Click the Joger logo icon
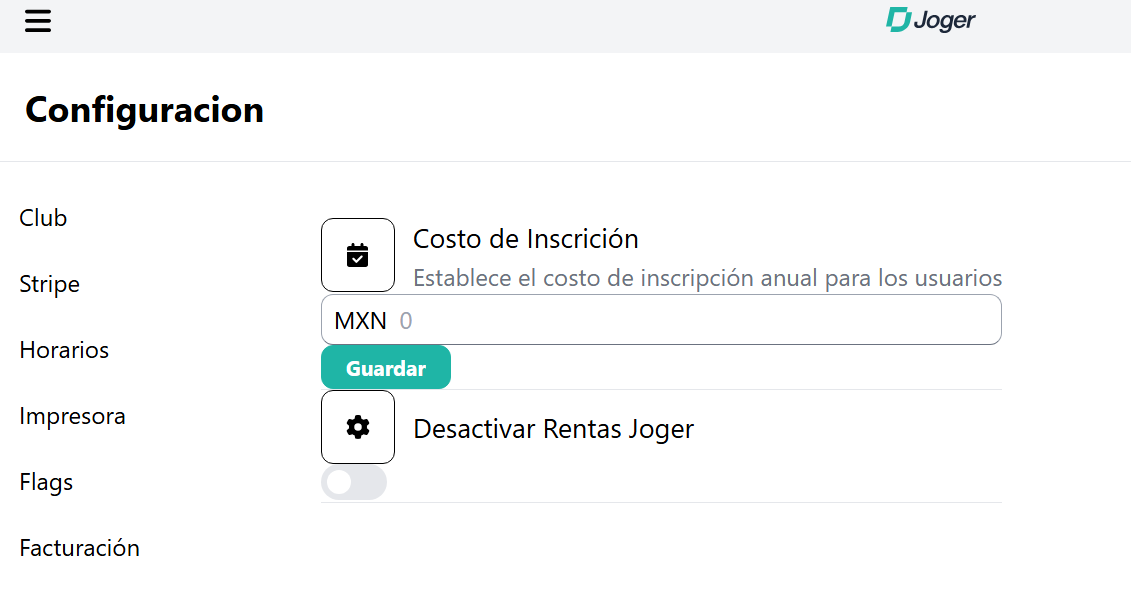This screenshot has width=1131, height=589. click(898, 19)
